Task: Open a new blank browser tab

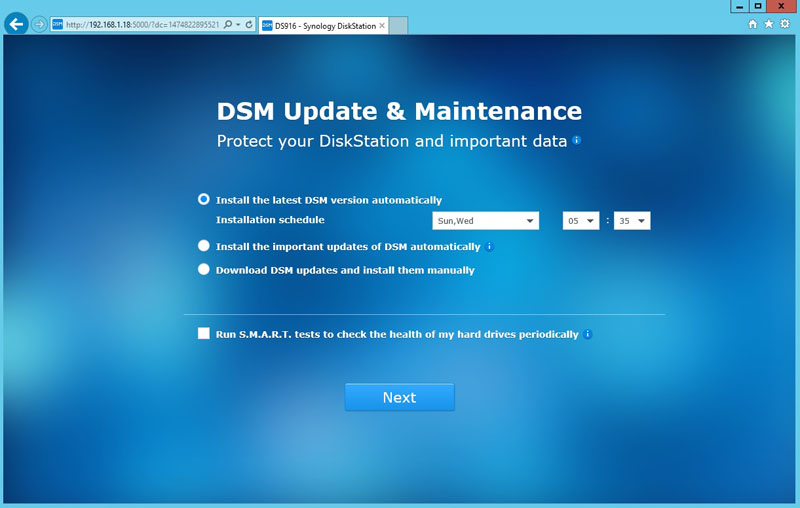Action: [x=398, y=26]
